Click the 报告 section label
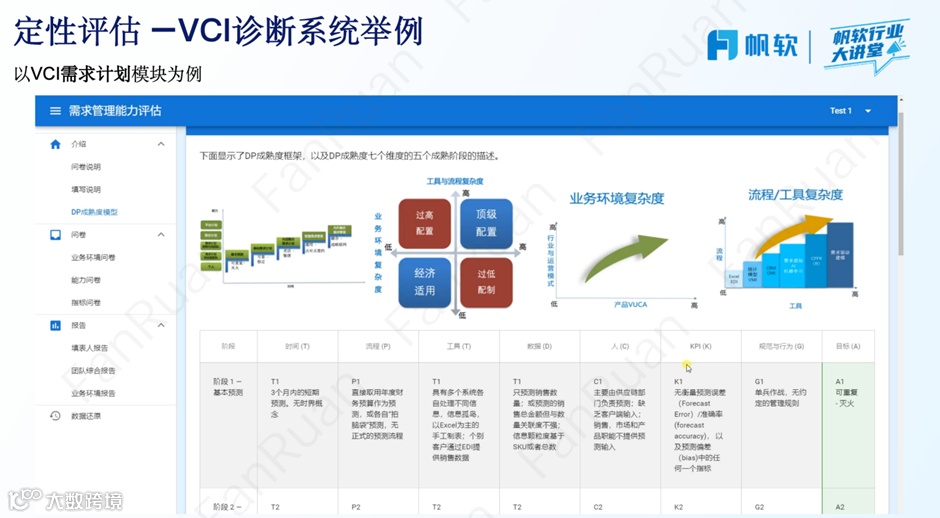 (x=79, y=325)
